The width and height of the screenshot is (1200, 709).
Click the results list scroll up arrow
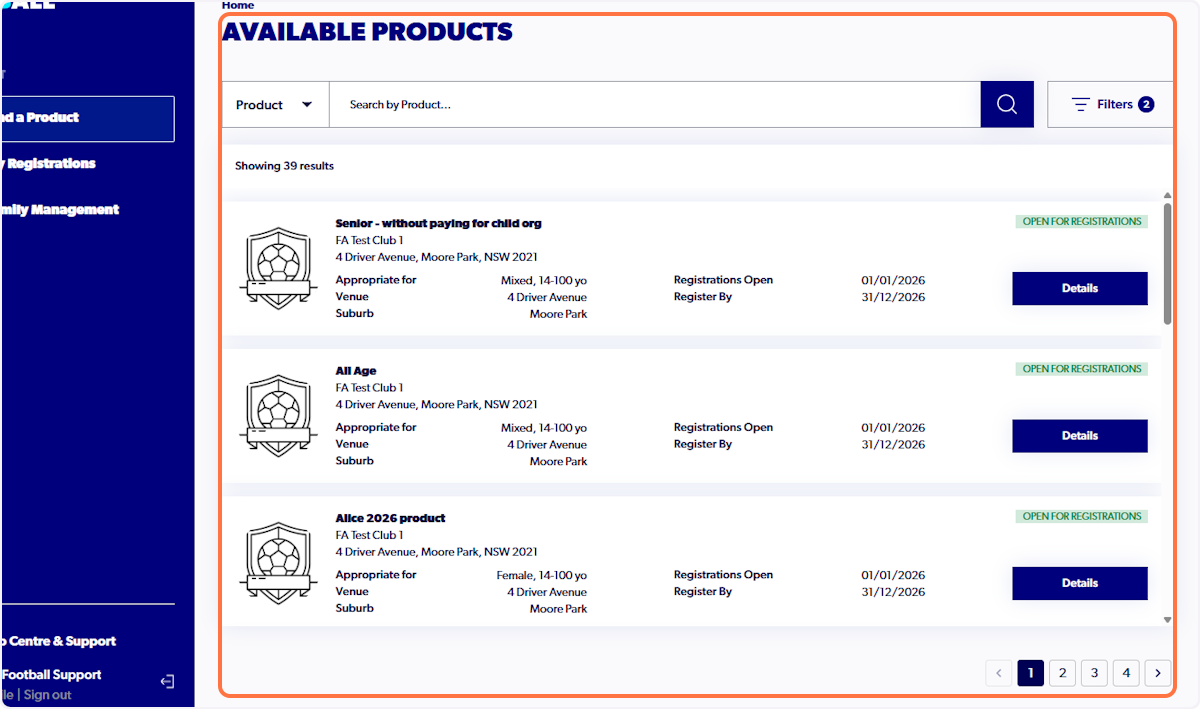tap(1167, 196)
